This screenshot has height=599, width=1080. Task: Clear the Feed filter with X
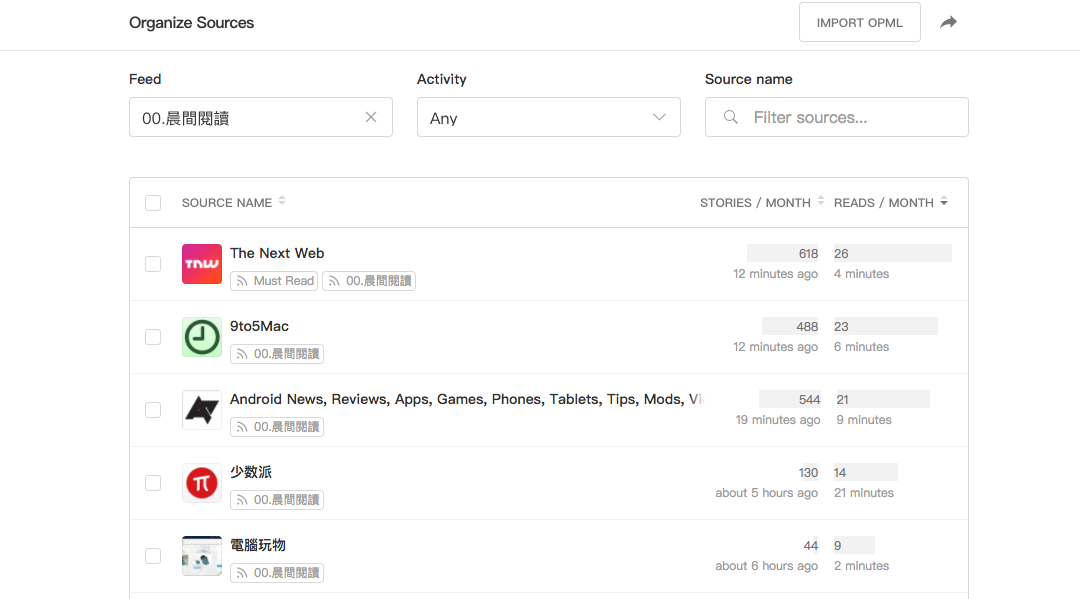[371, 117]
